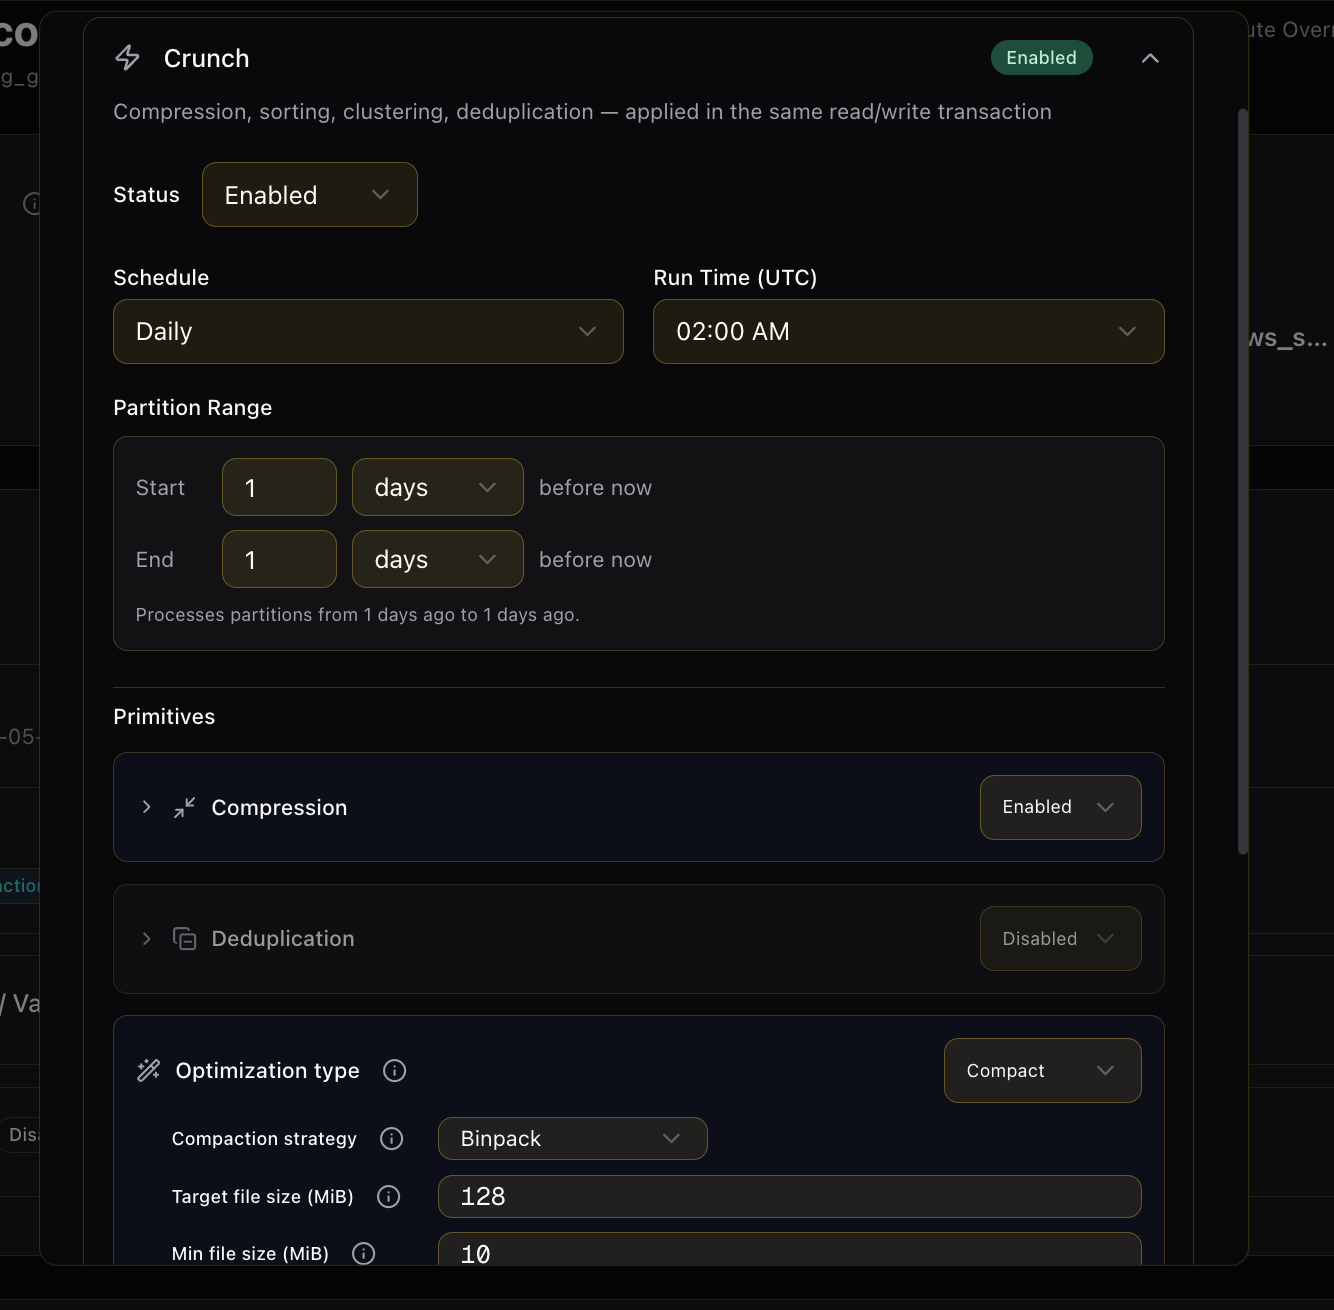The image size is (1334, 1310).
Task: Click the Min file size field showing 10
Action: pyautogui.click(x=789, y=1249)
